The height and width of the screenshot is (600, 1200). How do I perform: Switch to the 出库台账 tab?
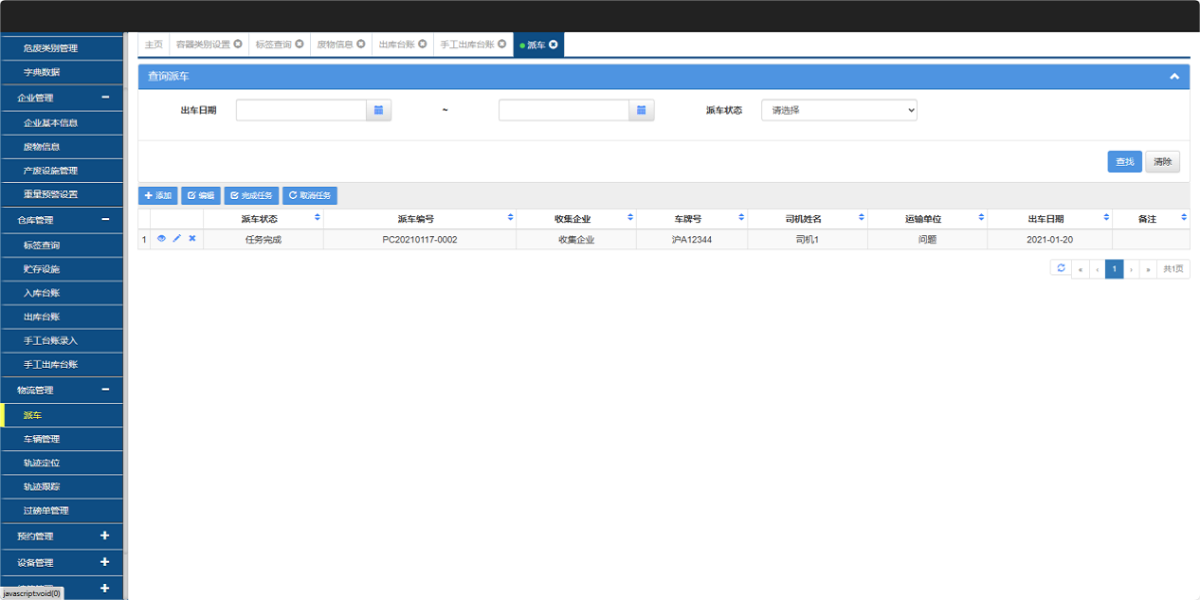coord(397,44)
